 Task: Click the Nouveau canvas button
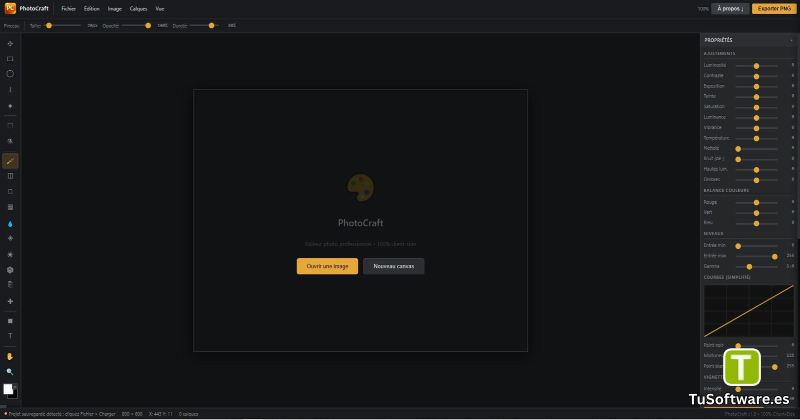click(393, 266)
